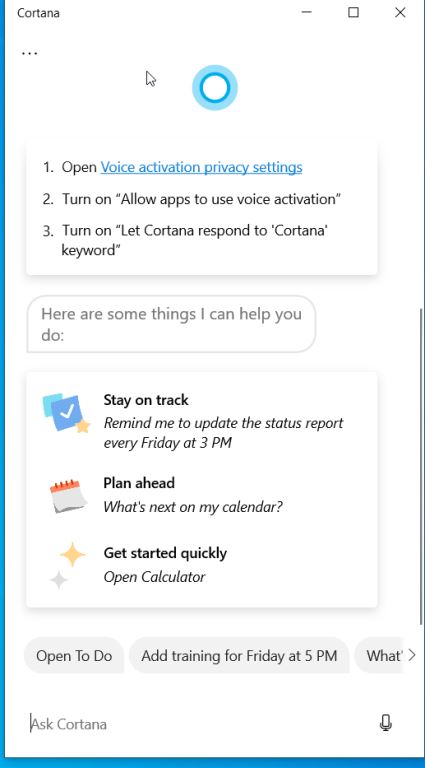The height and width of the screenshot is (768, 425).
Task: Activate the microphone icon to speak
Action: [x=386, y=722]
